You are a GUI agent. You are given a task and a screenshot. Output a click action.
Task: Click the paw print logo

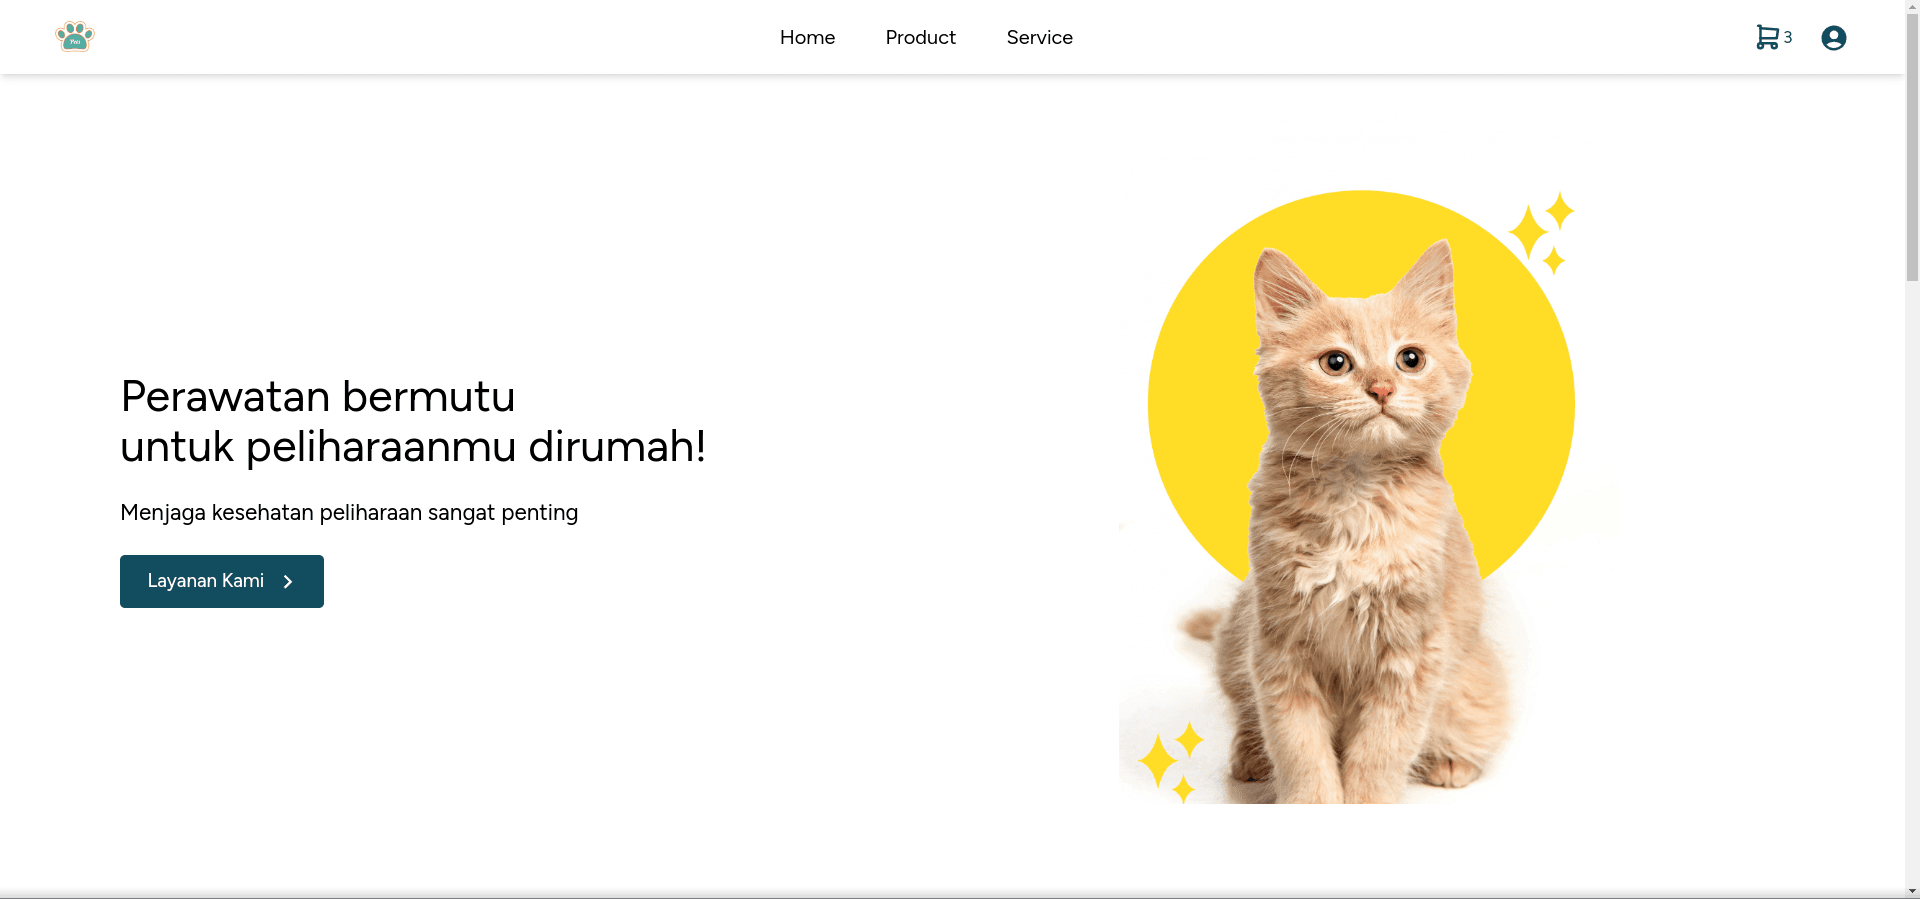pos(75,37)
